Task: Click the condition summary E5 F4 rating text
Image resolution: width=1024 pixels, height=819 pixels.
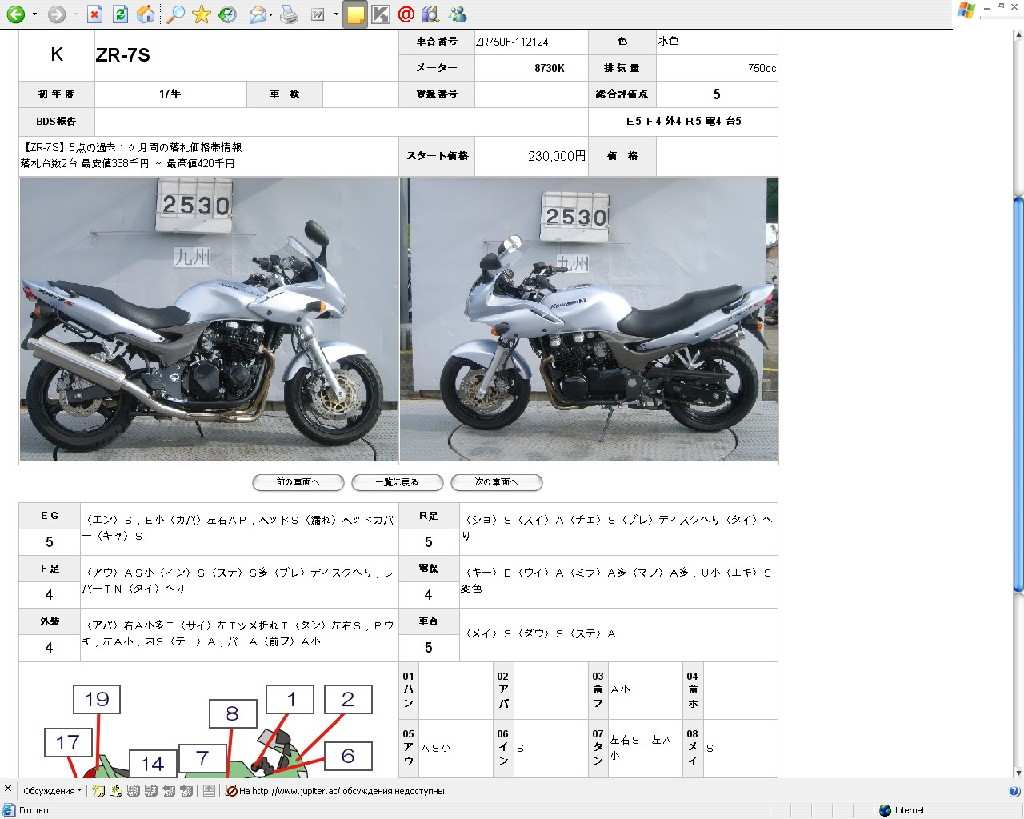Action: coord(683,121)
